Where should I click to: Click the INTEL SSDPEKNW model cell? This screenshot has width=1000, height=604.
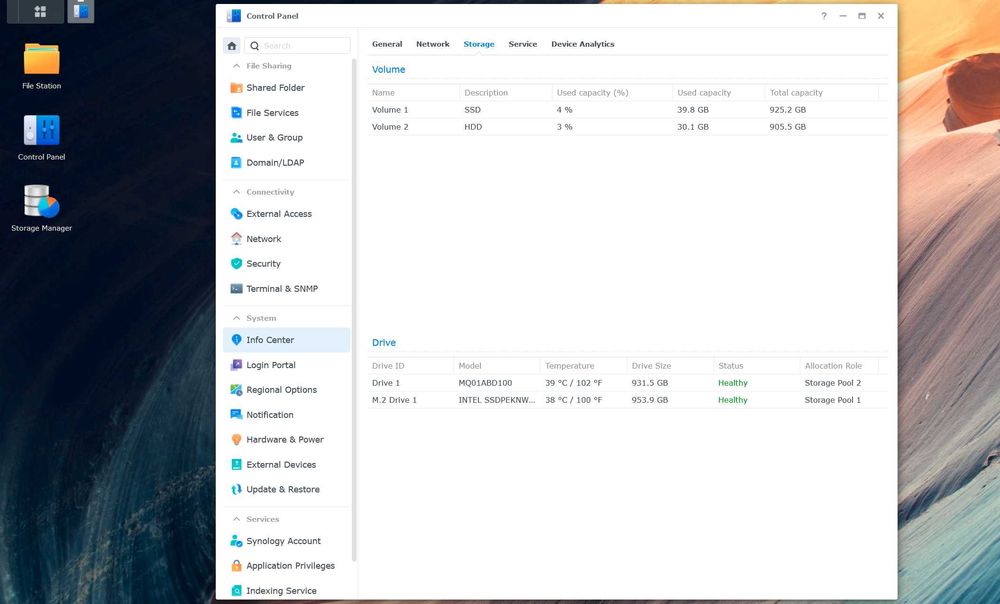(497, 400)
